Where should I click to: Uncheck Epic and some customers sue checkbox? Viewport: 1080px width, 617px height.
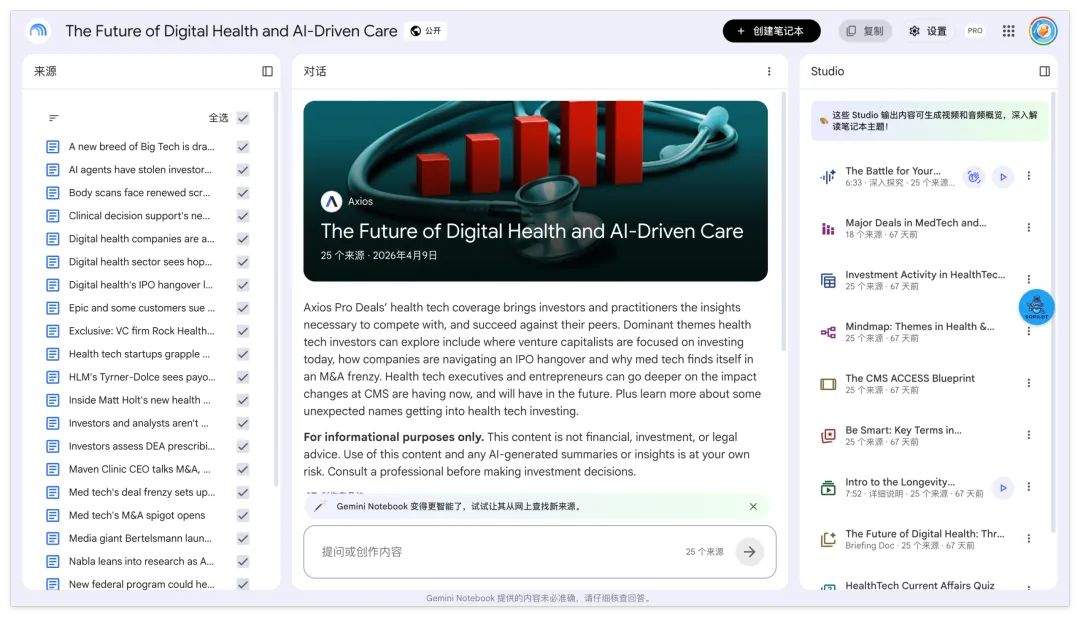click(x=242, y=308)
